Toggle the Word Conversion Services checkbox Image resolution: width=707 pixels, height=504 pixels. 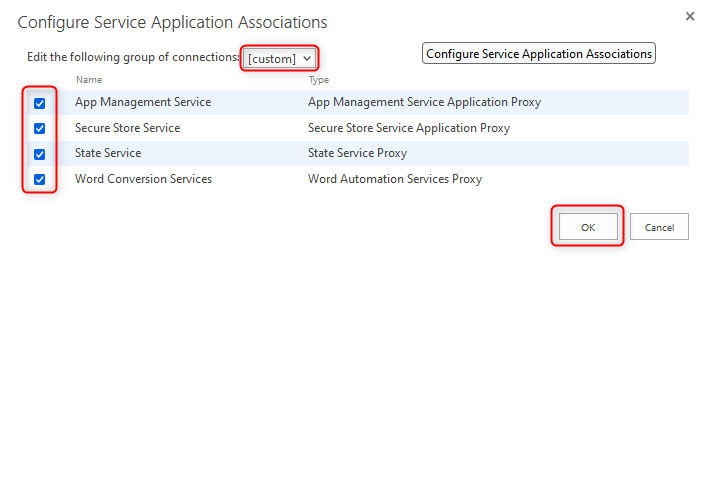(x=40, y=179)
